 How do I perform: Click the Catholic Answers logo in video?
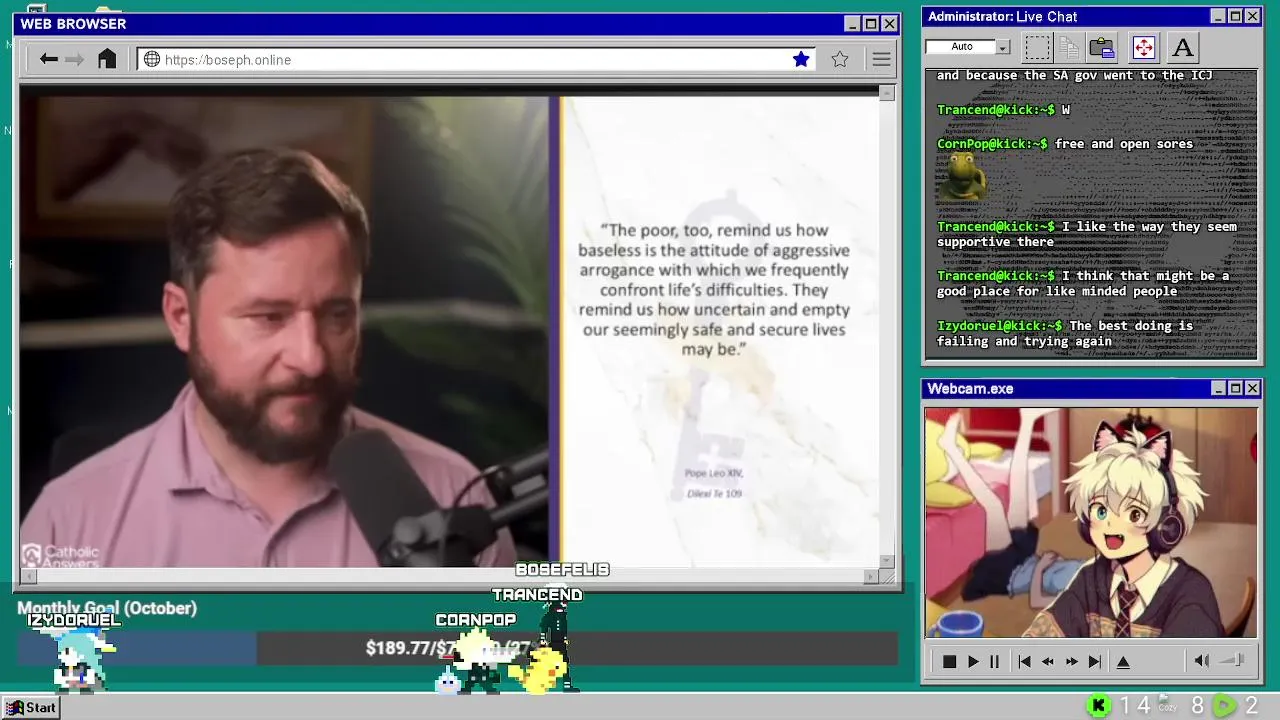coord(61,556)
